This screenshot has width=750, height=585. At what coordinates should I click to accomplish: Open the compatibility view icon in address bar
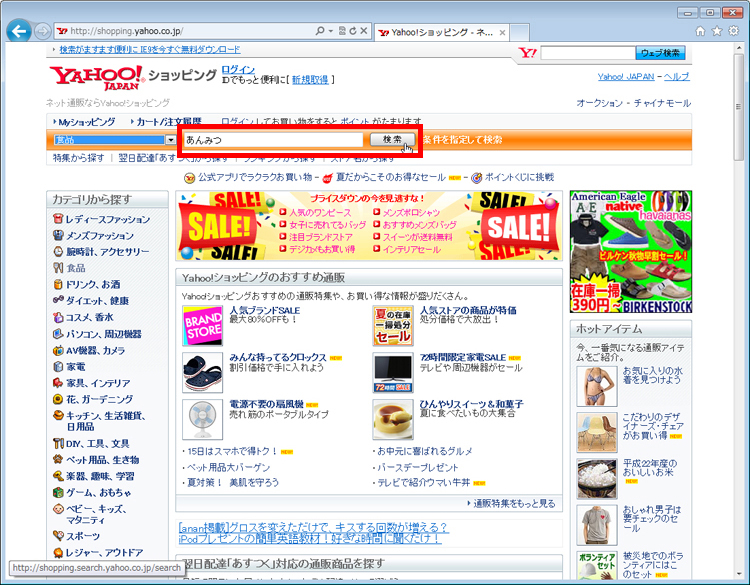tap(342, 31)
